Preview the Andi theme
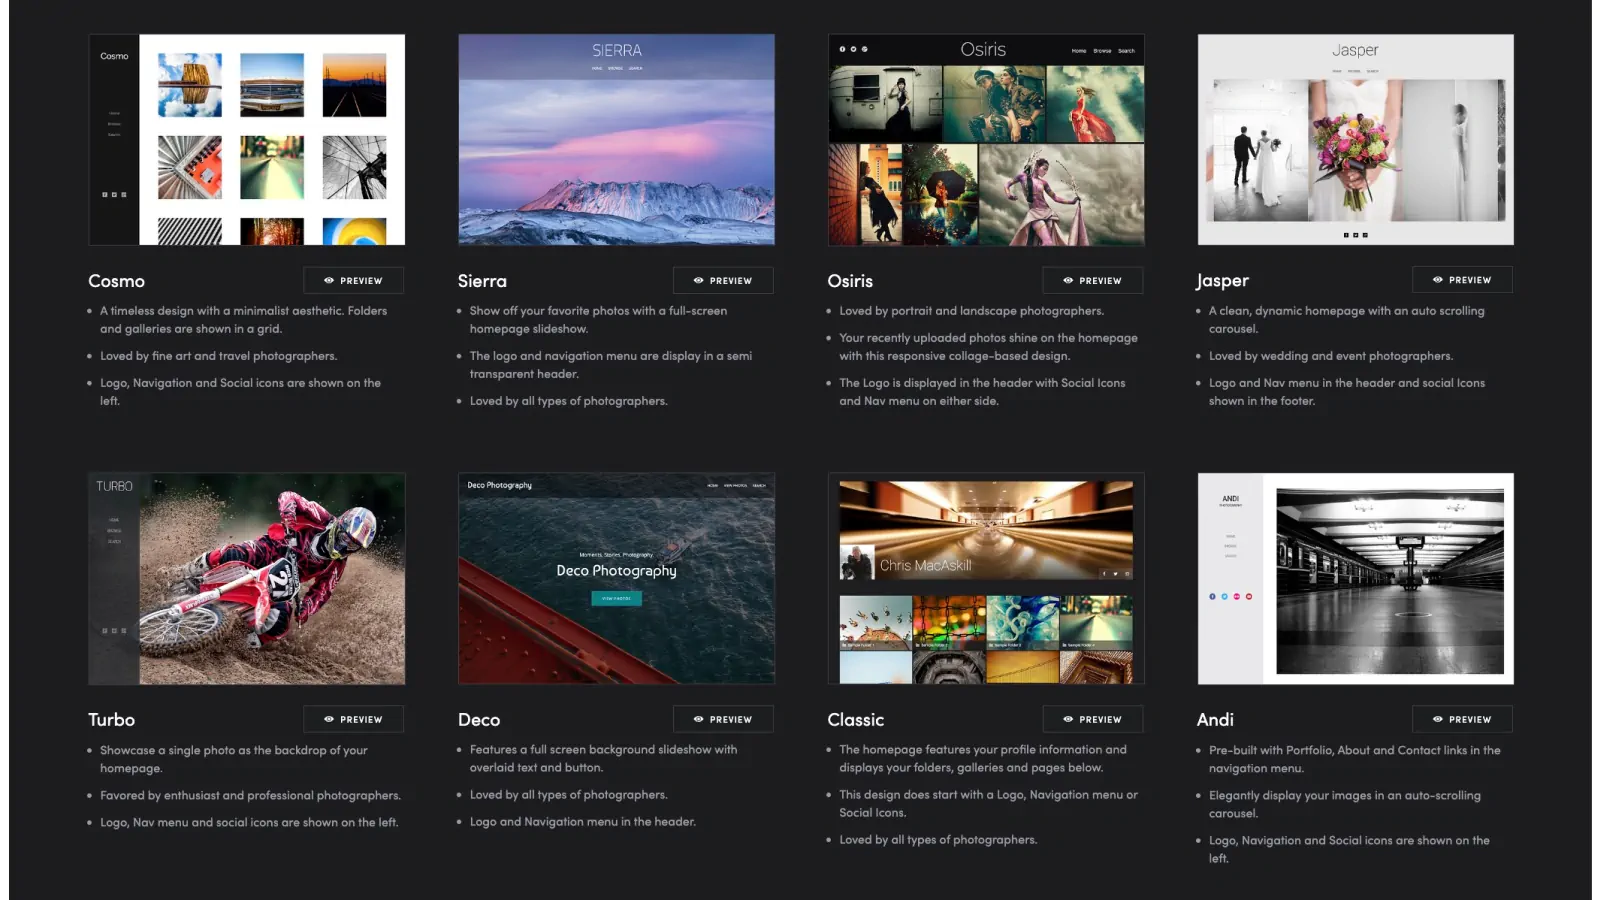The image size is (1600, 900). pyautogui.click(x=1462, y=719)
